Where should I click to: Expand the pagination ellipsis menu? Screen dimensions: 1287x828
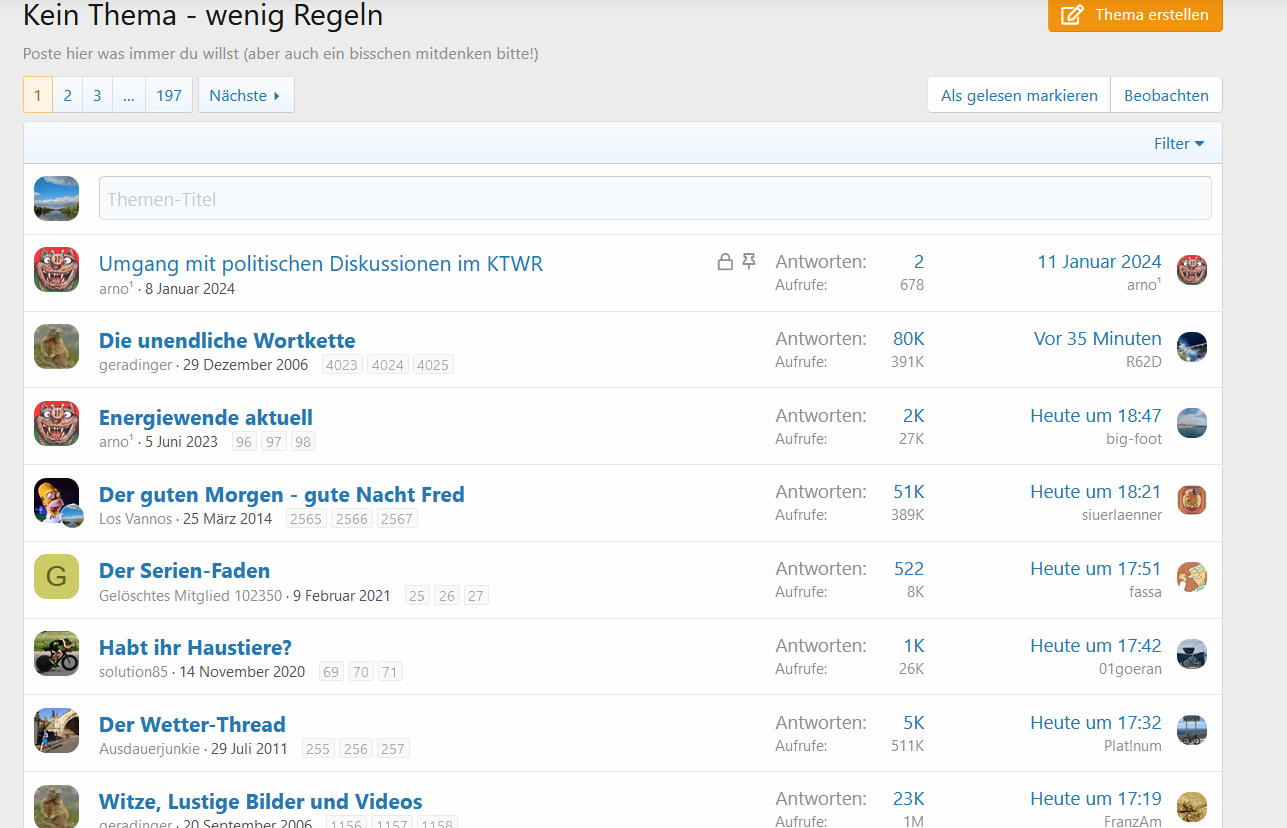coord(129,95)
